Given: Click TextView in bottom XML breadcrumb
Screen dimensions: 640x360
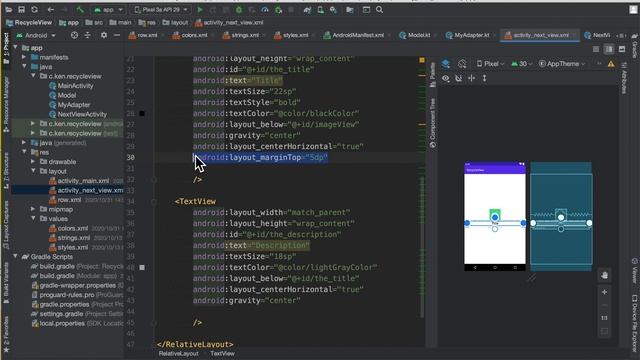Looking at the screenshot, I should 222,353.
